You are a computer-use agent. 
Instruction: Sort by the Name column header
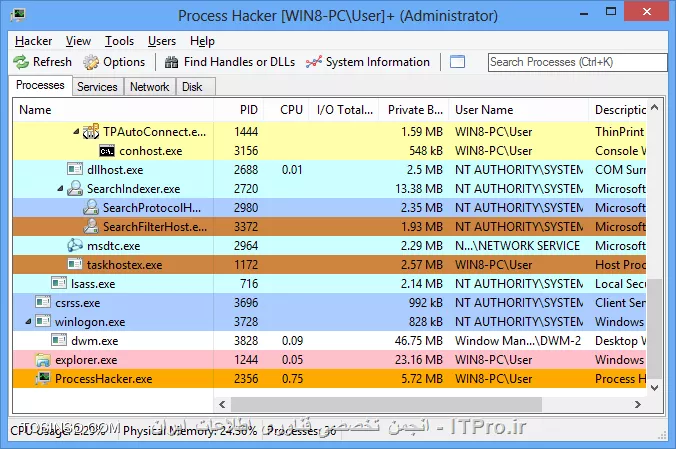point(113,110)
